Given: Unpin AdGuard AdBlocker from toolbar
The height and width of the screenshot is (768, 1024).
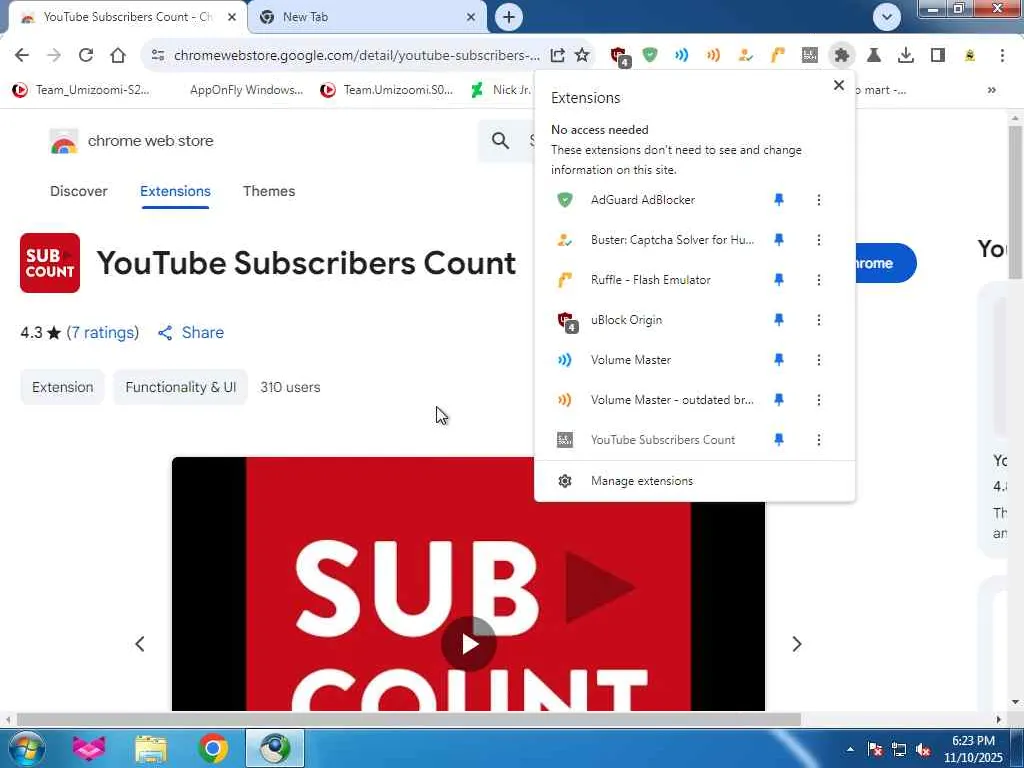Looking at the screenshot, I should (x=778, y=200).
